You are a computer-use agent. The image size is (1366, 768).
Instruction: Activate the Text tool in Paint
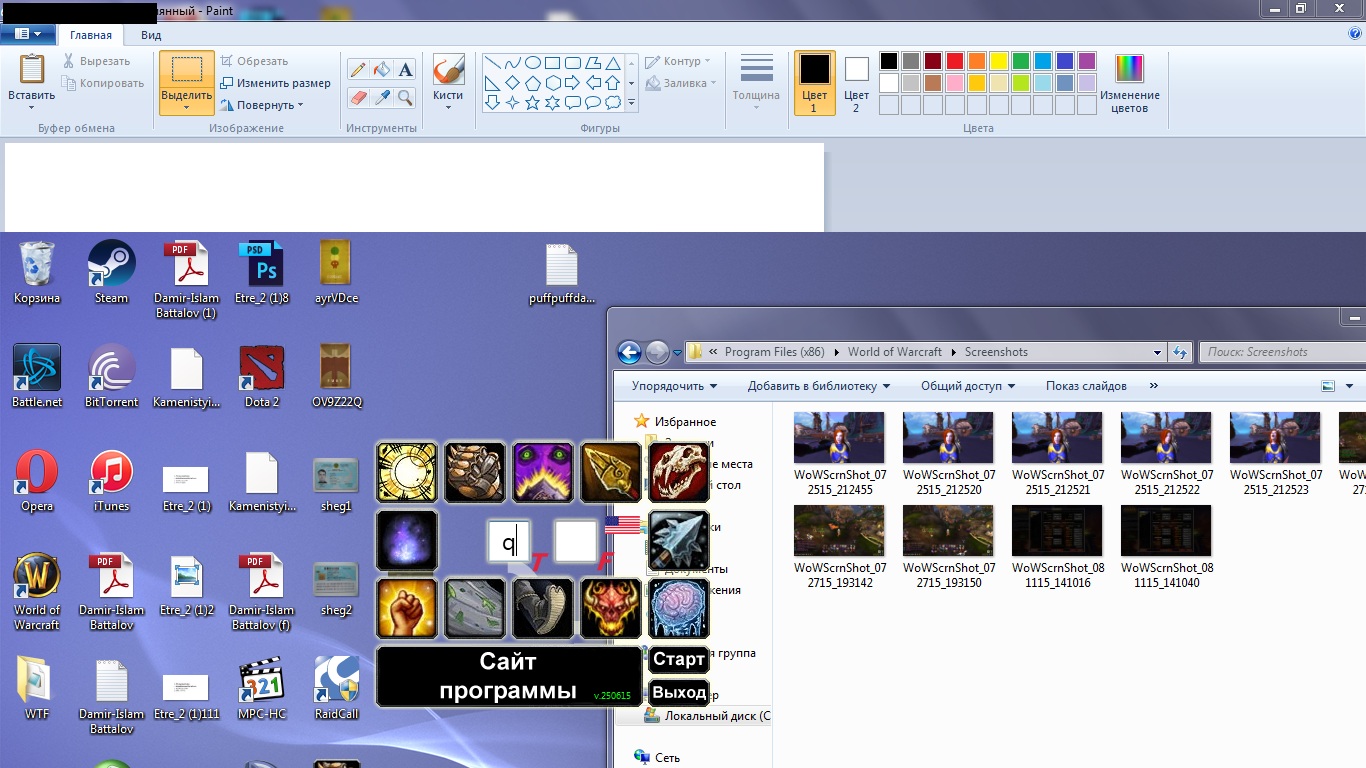pyautogui.click(x=405, y=70)
